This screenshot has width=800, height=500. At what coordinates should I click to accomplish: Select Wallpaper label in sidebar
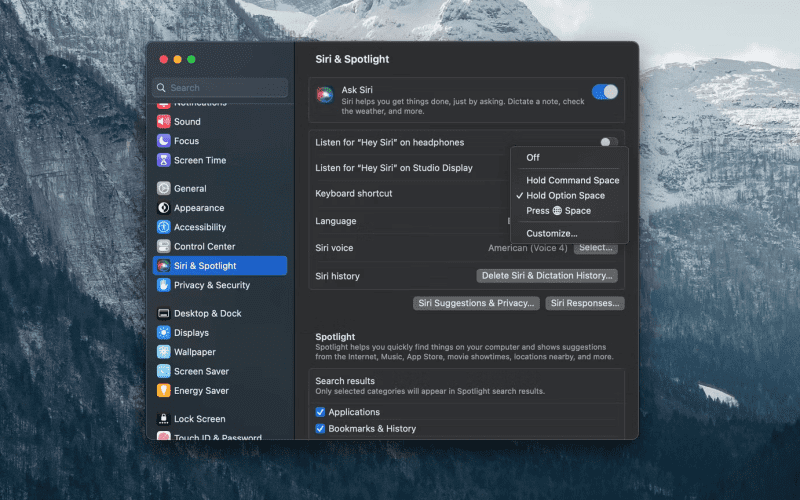tap(195, 352)
